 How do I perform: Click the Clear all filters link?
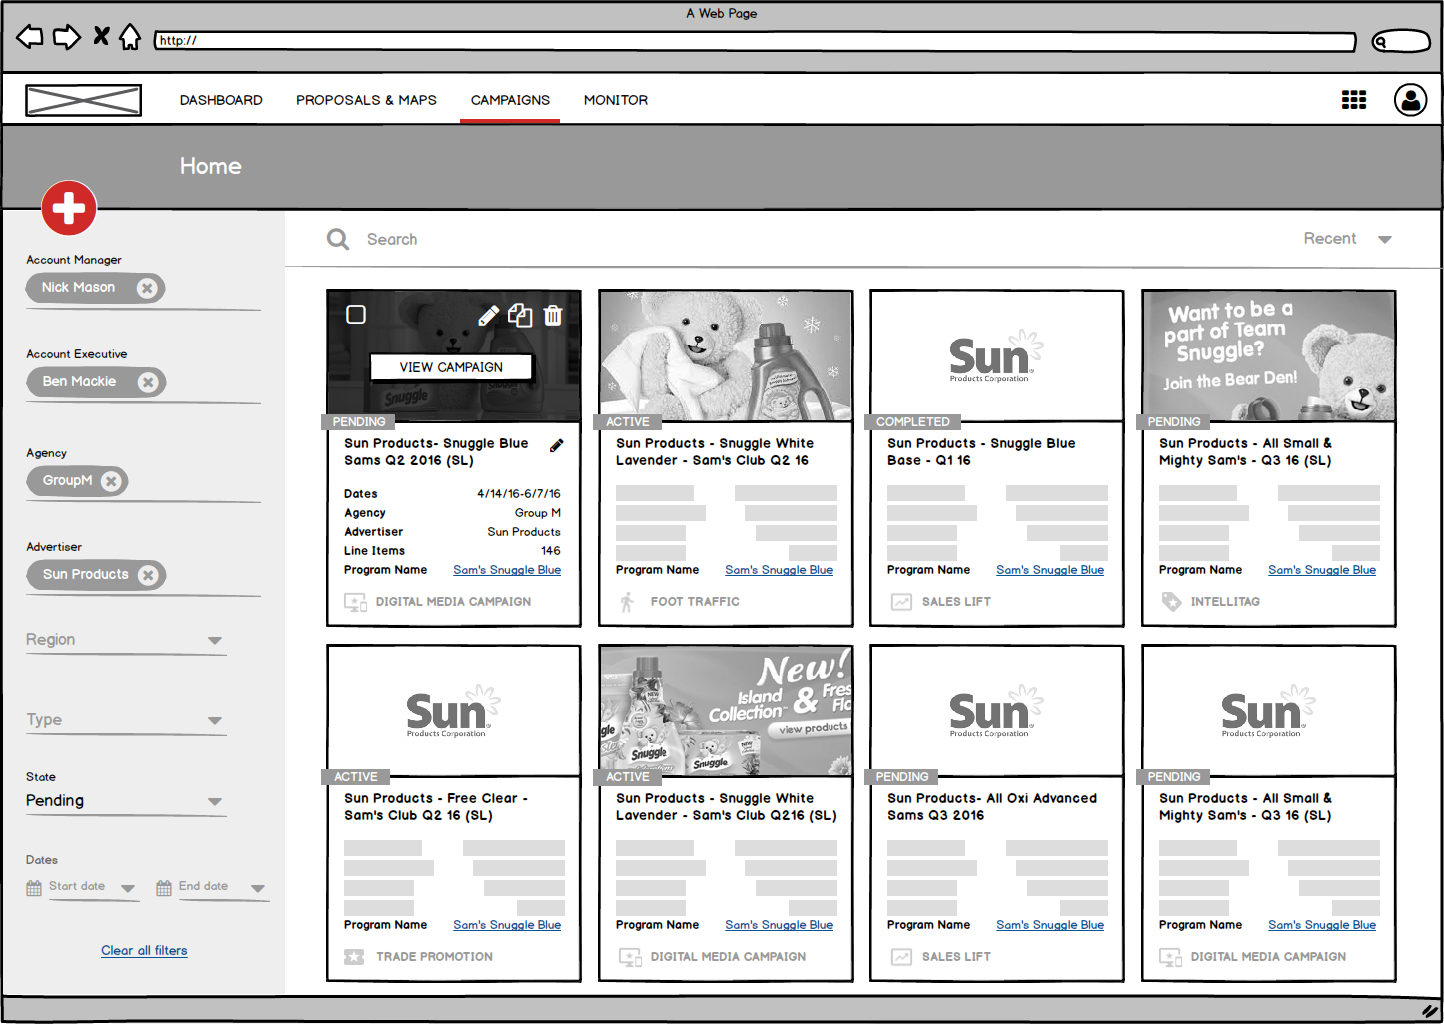pos(144,950)
